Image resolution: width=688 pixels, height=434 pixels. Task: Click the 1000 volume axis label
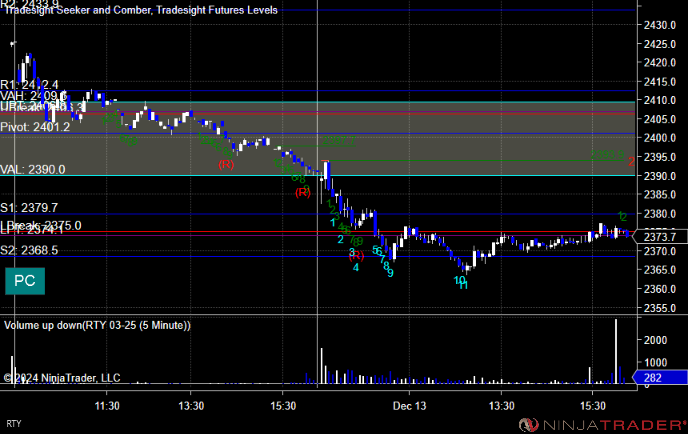[x=655, y=362]
